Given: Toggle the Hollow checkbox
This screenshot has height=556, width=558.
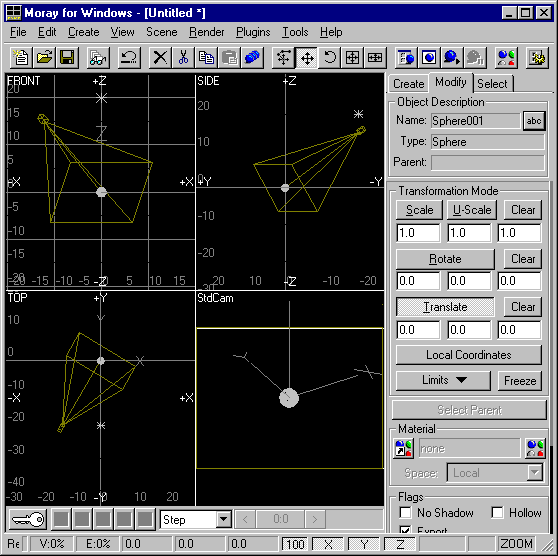Looking at the screenshot, I should click(x=497, y=513).
